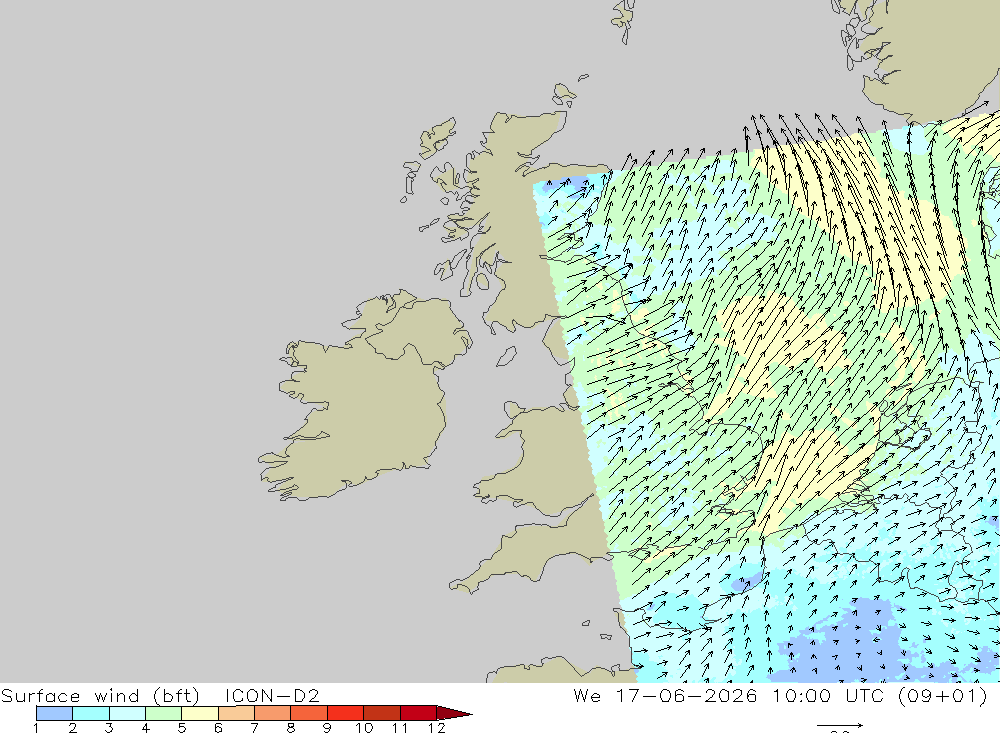Pick the pale yellow swatch between 5 and 6
This screenshot has width=1000, height=733.
pos(200,713)
